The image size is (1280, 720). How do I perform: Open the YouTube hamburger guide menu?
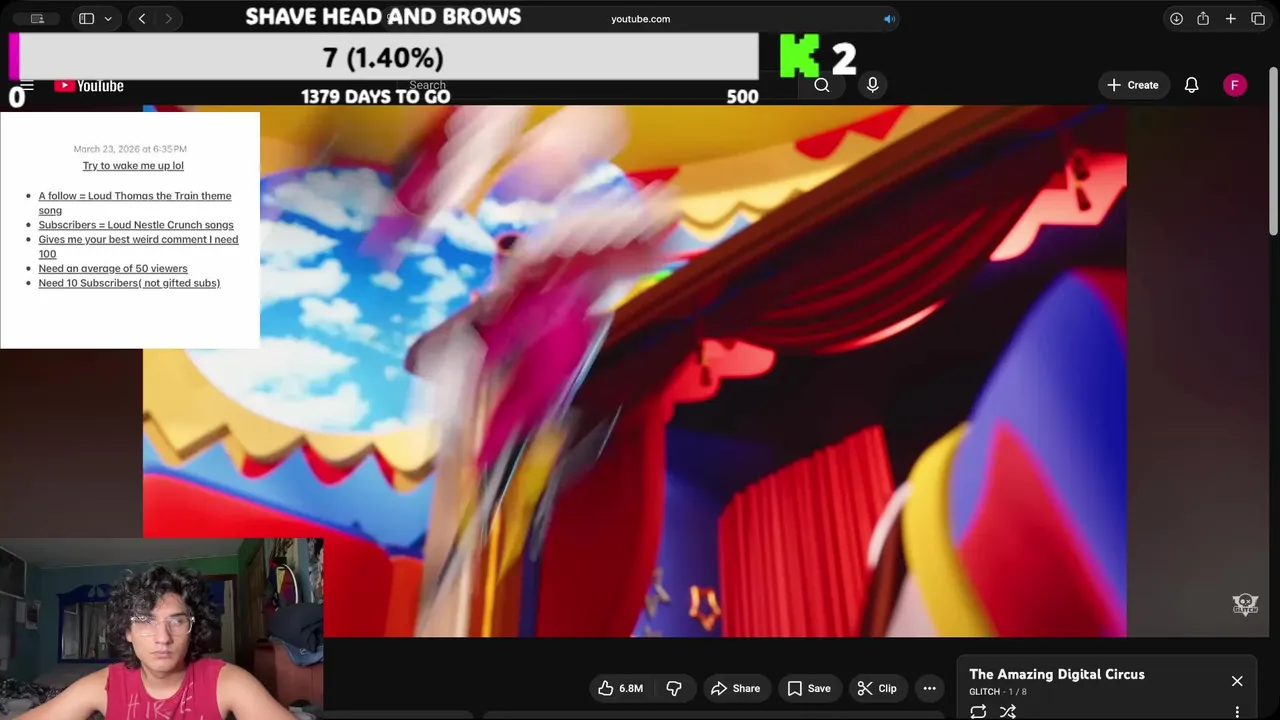27,86
